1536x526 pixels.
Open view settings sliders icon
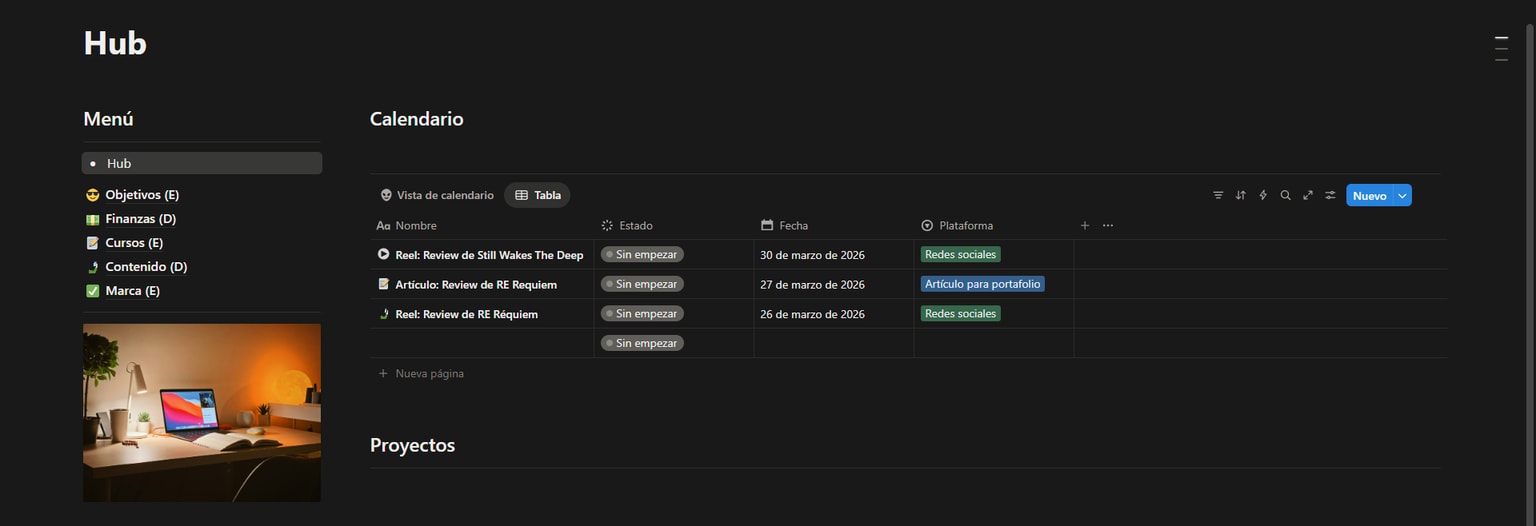click(1330, 195)
